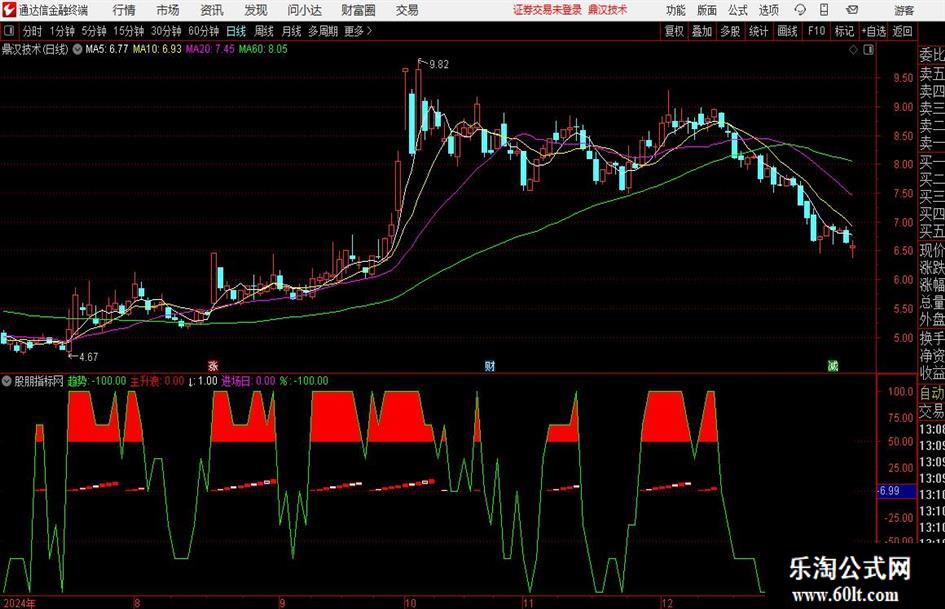Switch to 60分钟 period
The width and height of the screenshot is (945, 609).
point(204,31)
